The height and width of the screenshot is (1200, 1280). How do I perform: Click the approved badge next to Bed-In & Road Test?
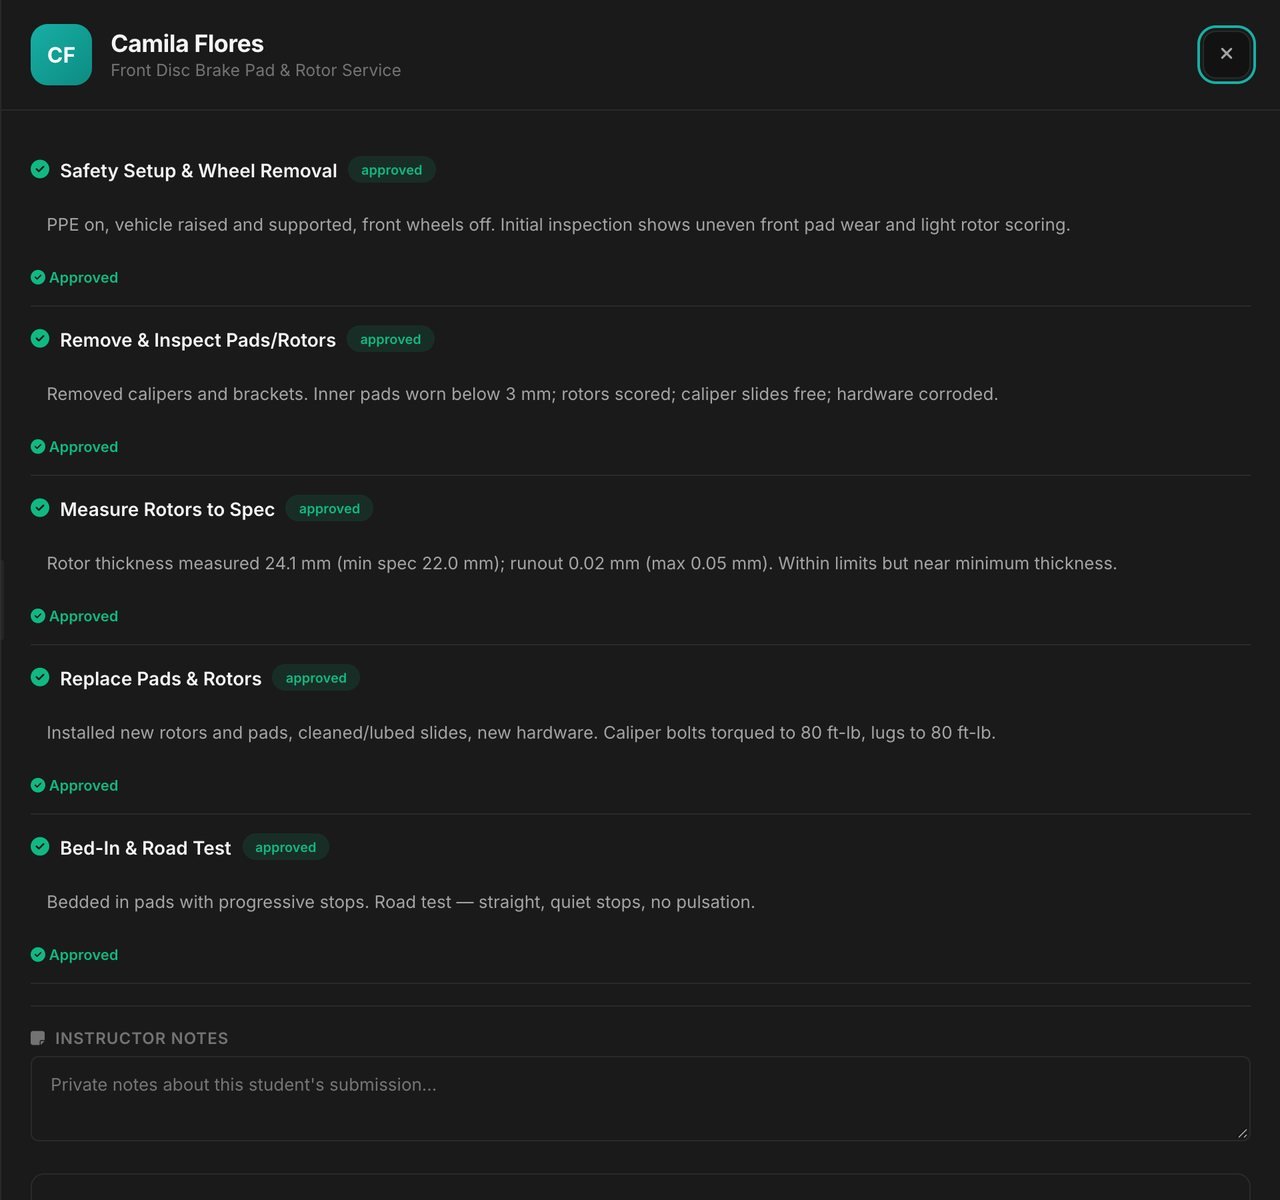point(285,847)
